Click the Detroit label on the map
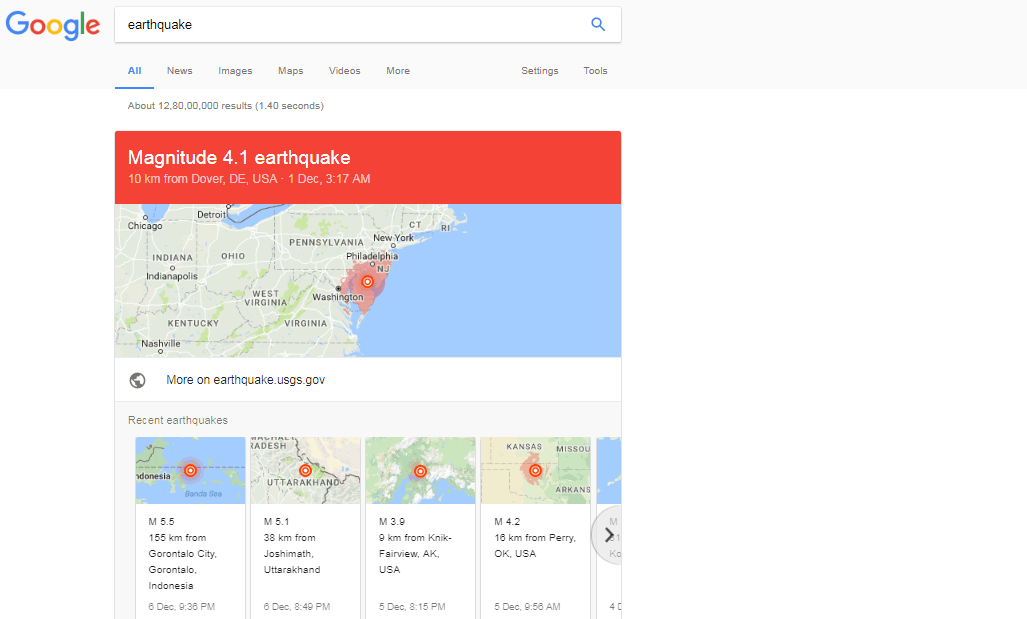1027x619 pixels. (x=211, y=214)
